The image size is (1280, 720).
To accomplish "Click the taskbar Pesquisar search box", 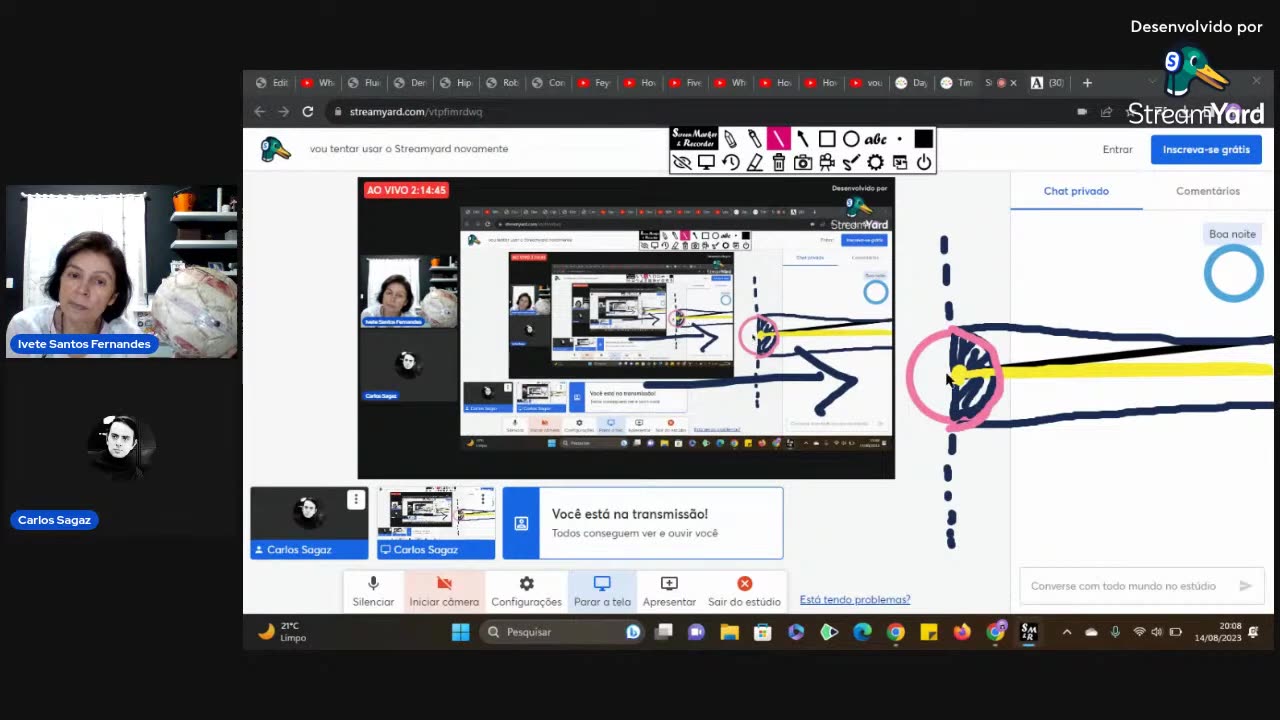I will point(561,632).
